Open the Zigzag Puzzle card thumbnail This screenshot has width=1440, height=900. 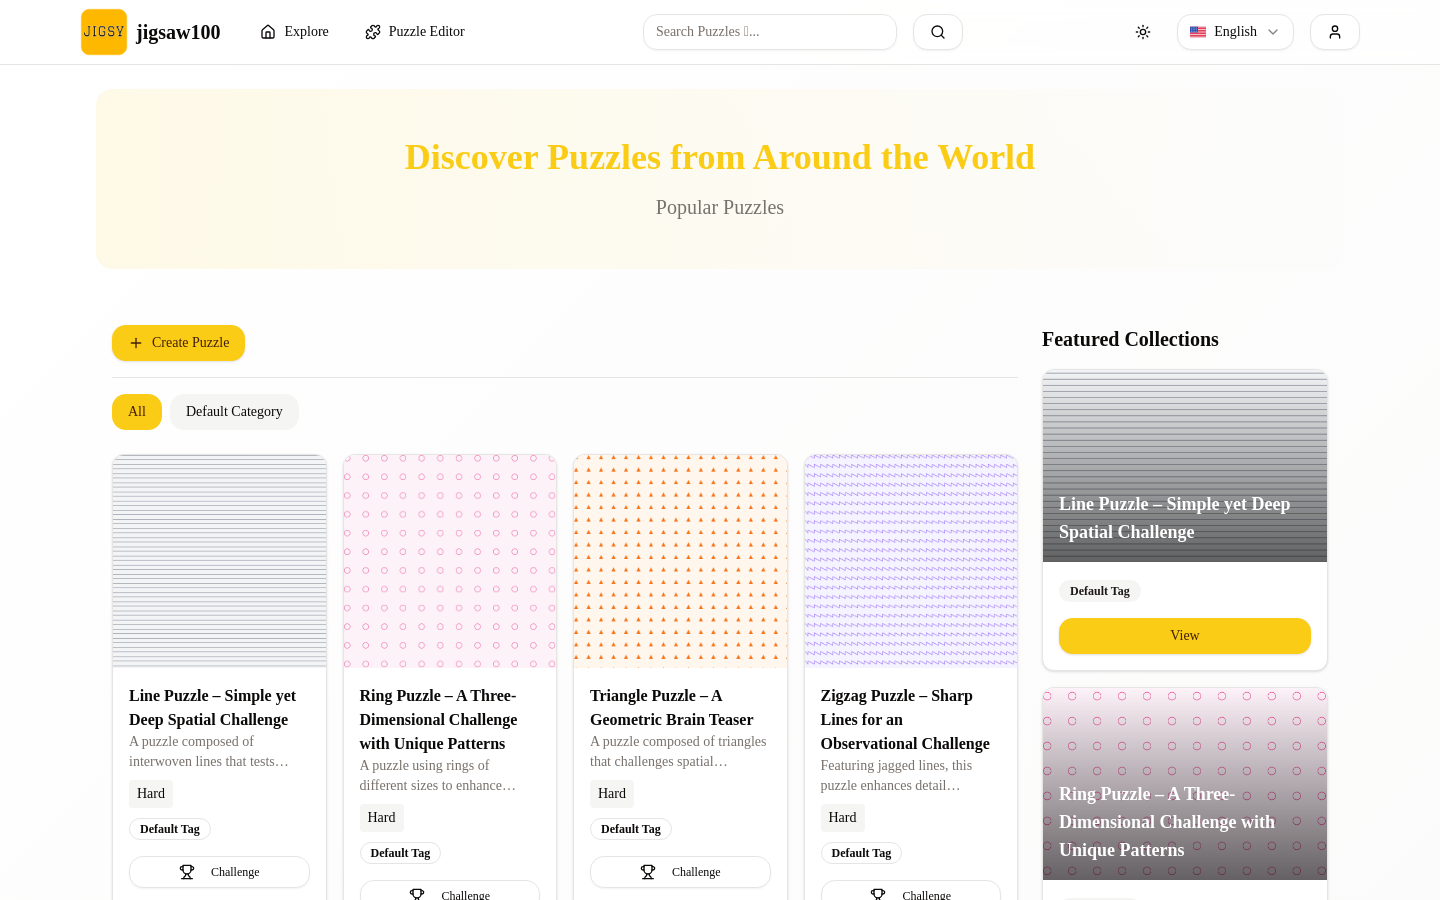click(x=911, y=561)
